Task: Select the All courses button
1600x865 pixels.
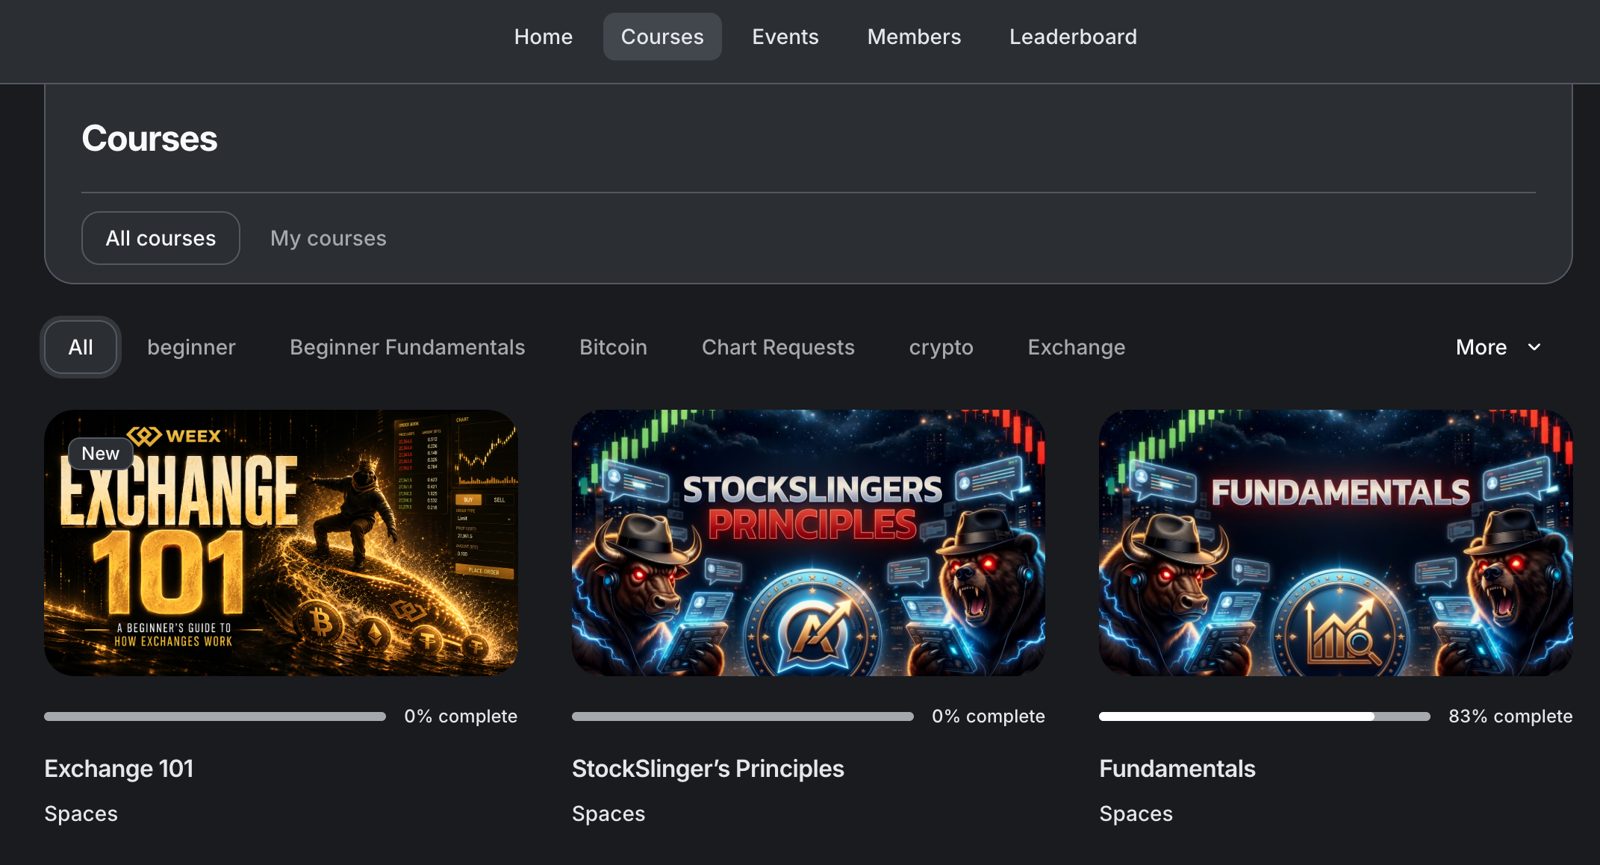Action: [x=161, y=238]
